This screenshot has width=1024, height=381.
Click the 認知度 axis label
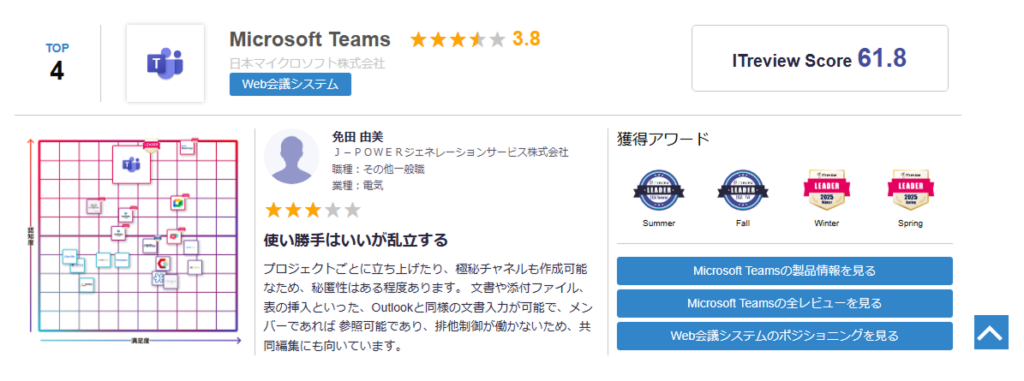(30, 235)
